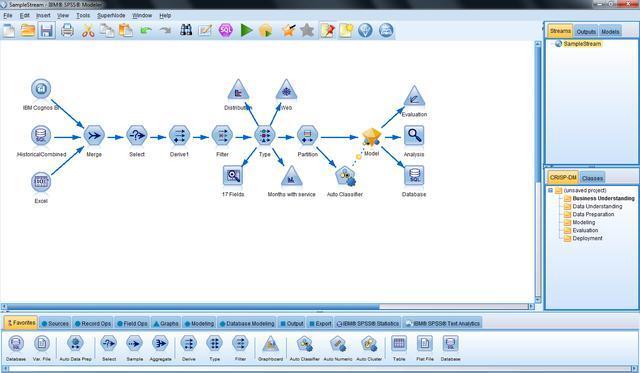The height and width of the screenshot is (373, 640).
Task: Select the Merge node on canvas
Action: 94,135
